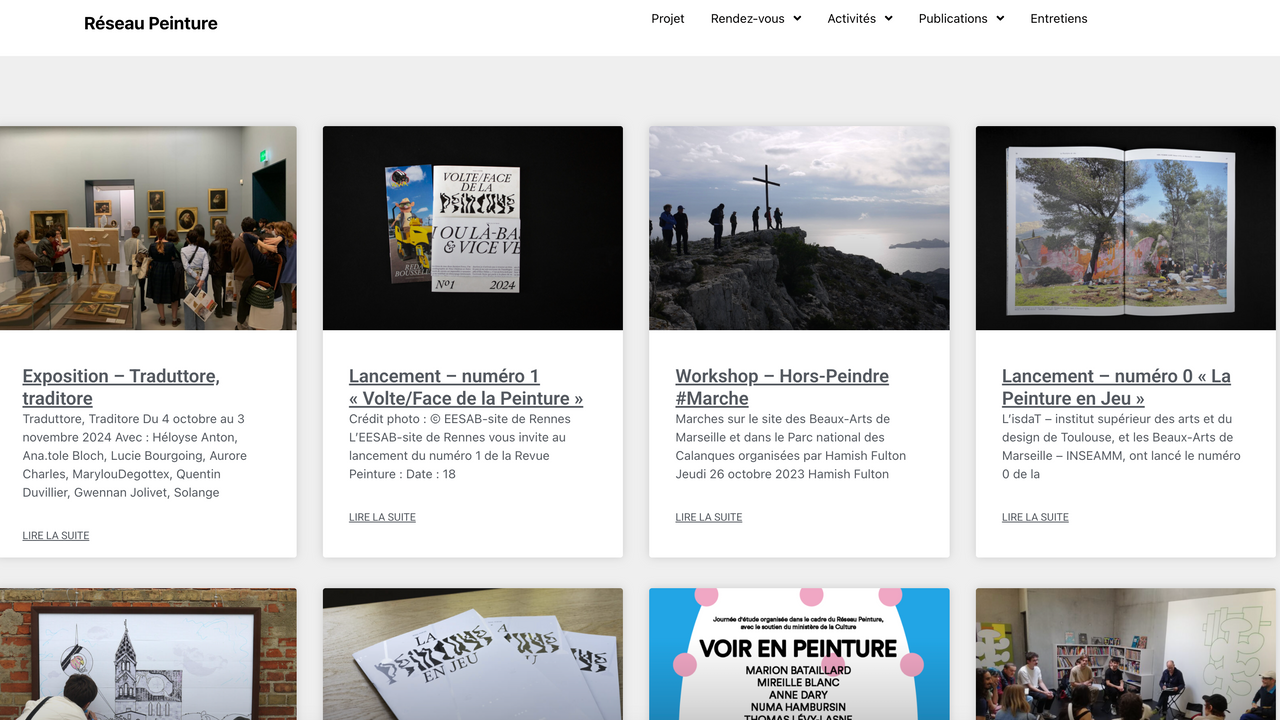This screenshot has height=720, width=1280.
Task: Expand the Activités dropdown menu
Action: 859,18
